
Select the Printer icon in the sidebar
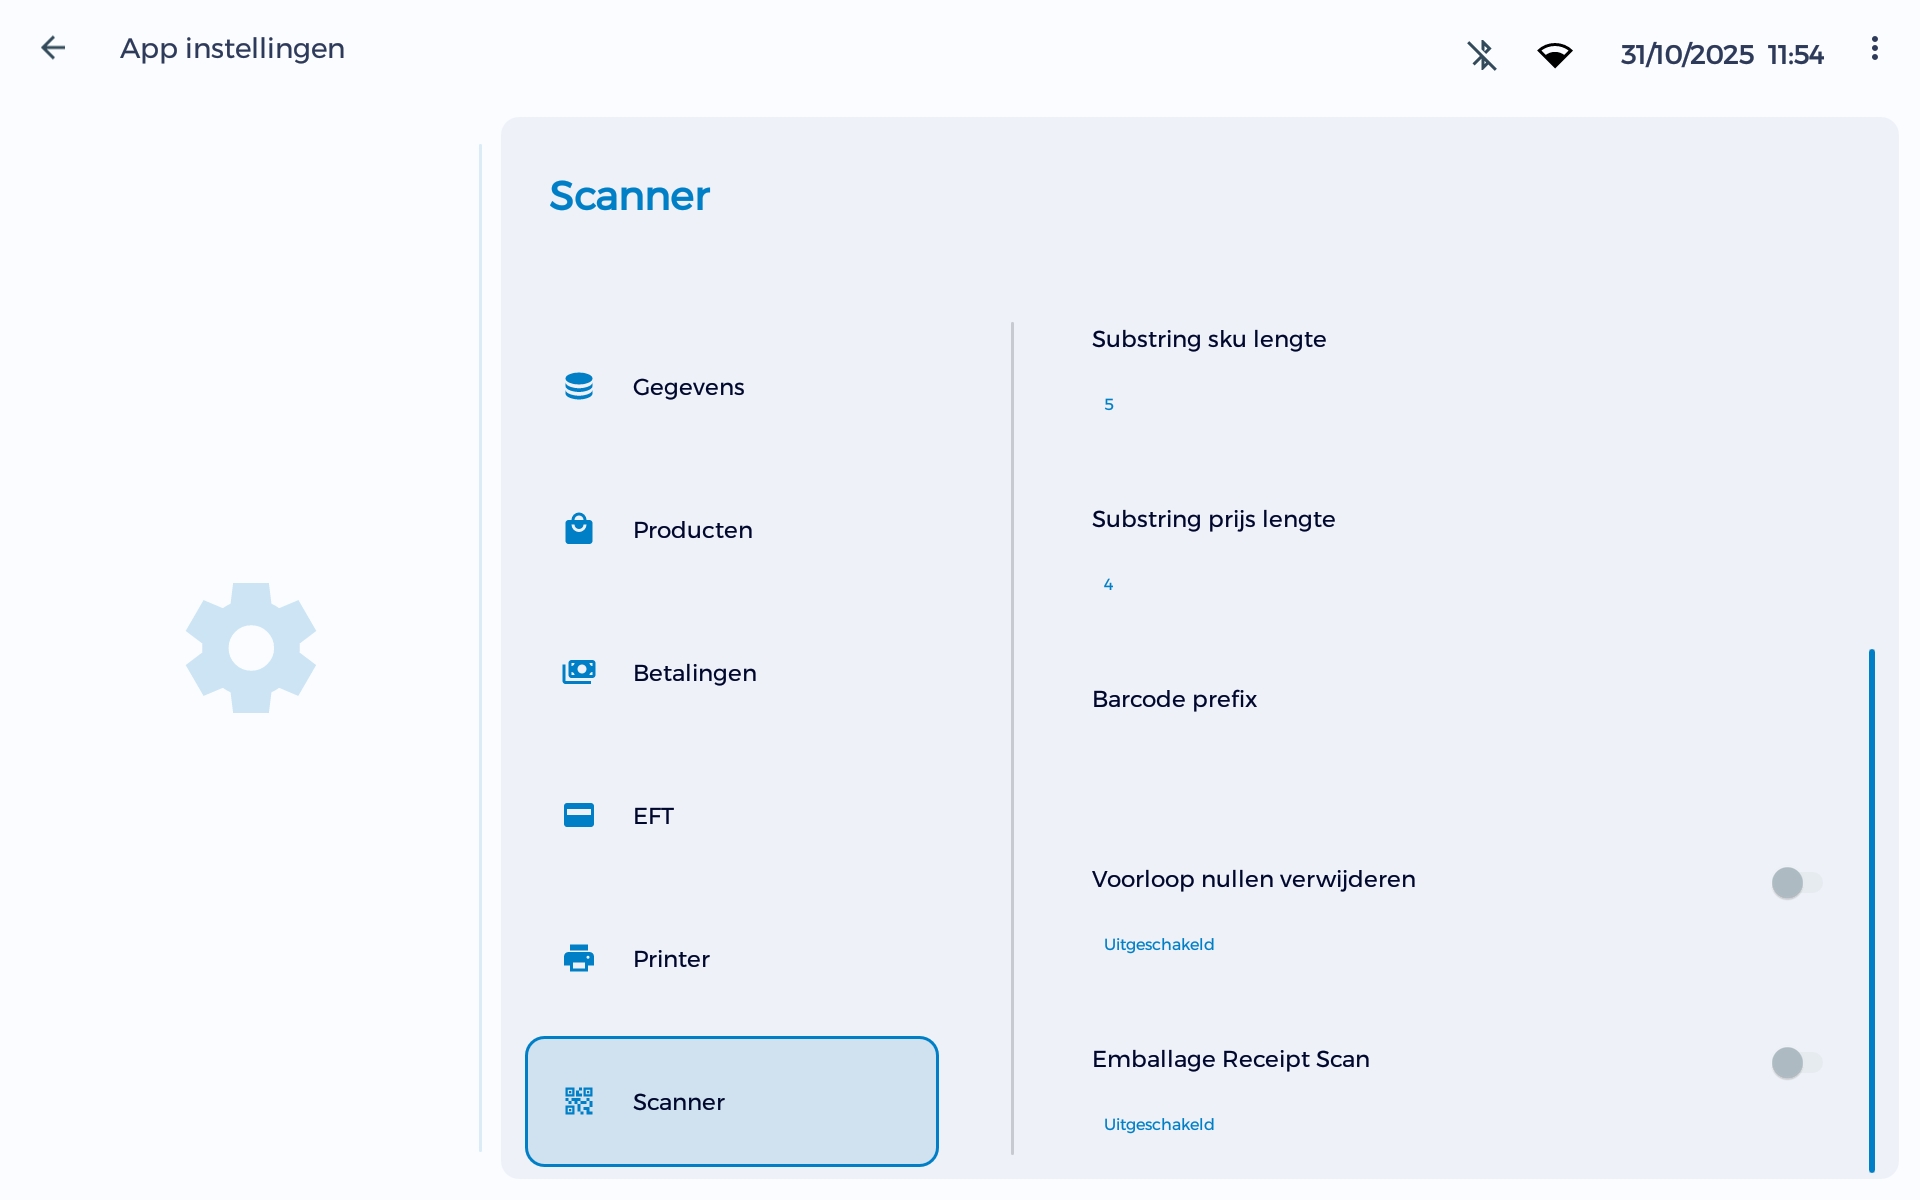click(x=580, y=958)
